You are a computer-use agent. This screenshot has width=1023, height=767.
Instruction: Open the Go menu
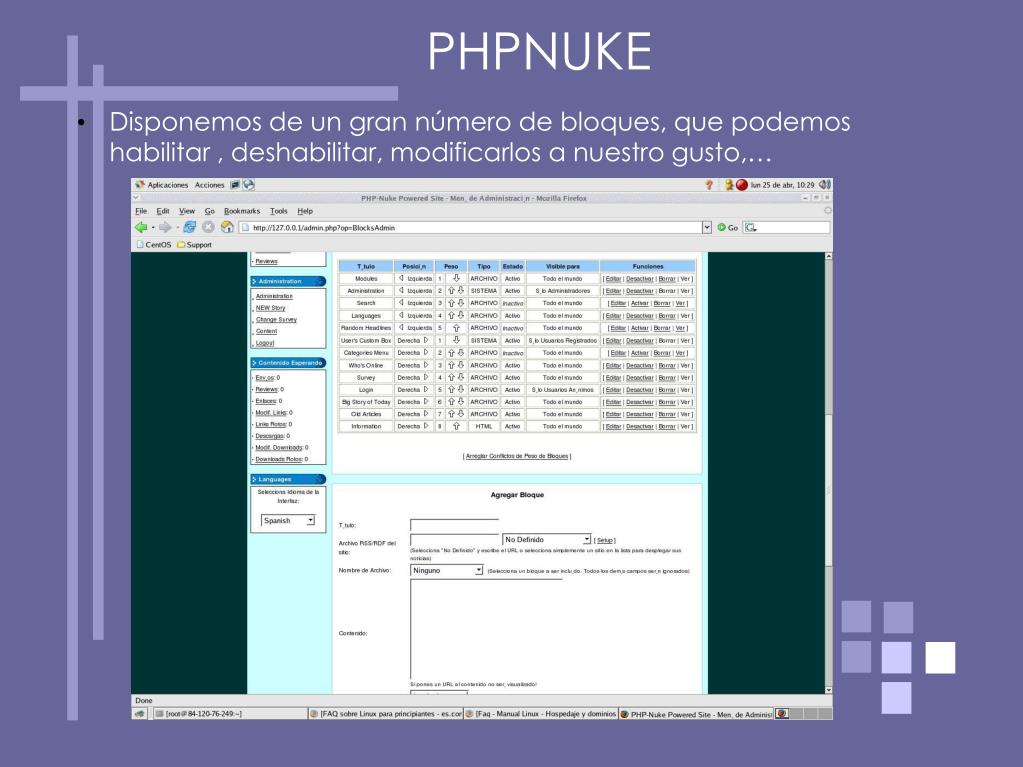(x=209, y=211)
